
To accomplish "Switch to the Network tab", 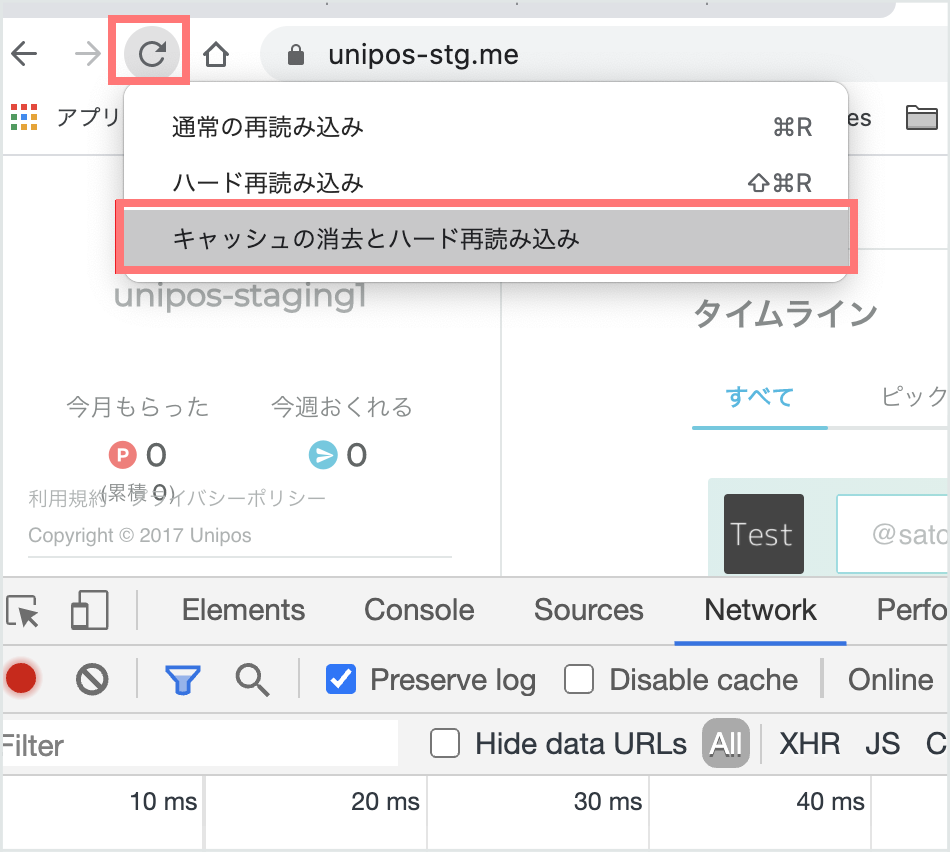I will (760, 610).
